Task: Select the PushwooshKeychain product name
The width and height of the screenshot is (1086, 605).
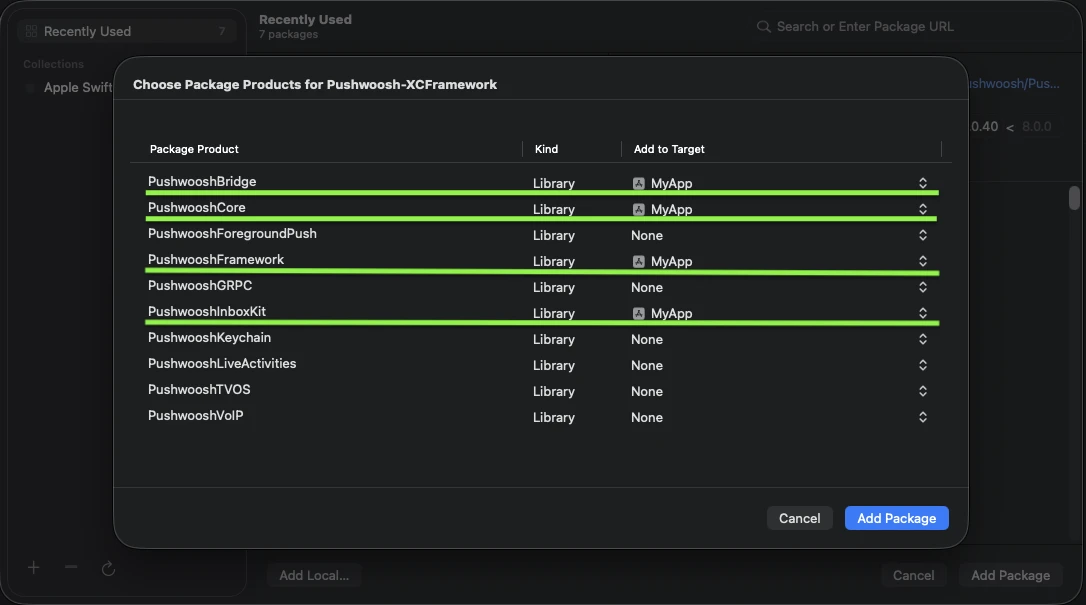Action: pos(209,338)
